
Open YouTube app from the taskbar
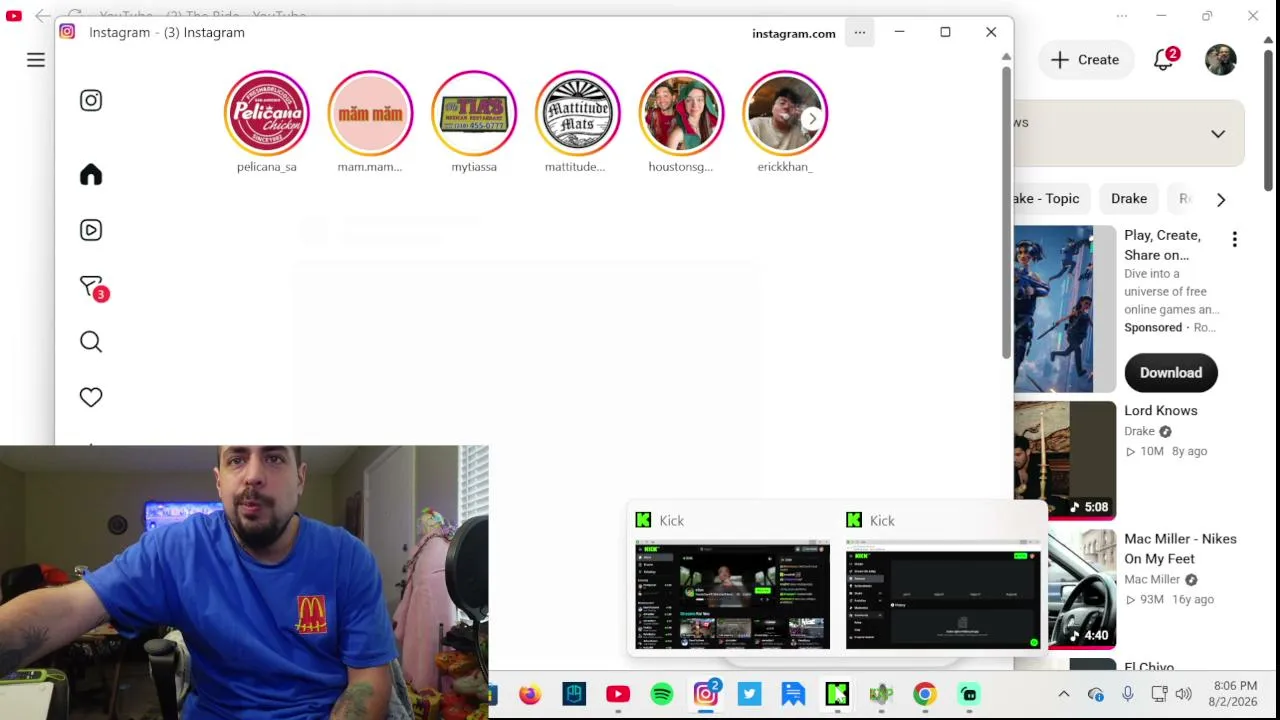618,694
